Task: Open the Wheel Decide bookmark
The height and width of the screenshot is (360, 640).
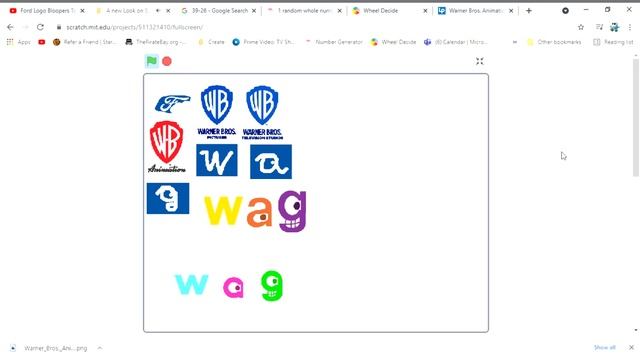Action: [x=393, y=42]
